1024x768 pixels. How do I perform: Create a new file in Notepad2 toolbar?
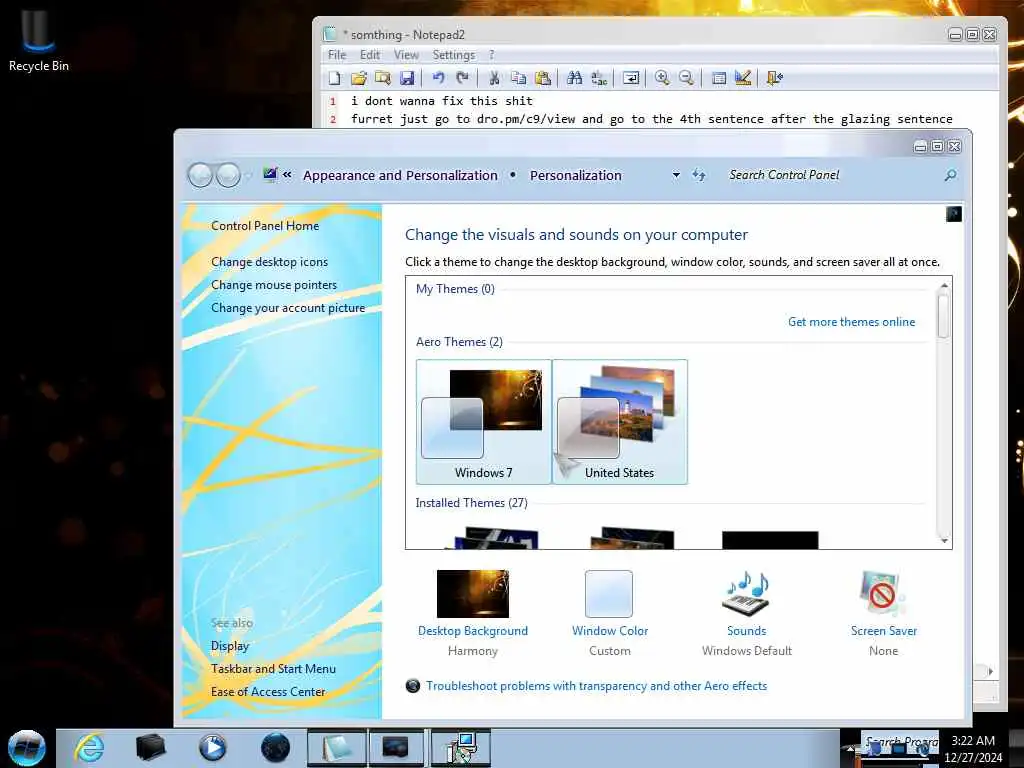pyautogui.click(x=334, y=78)
